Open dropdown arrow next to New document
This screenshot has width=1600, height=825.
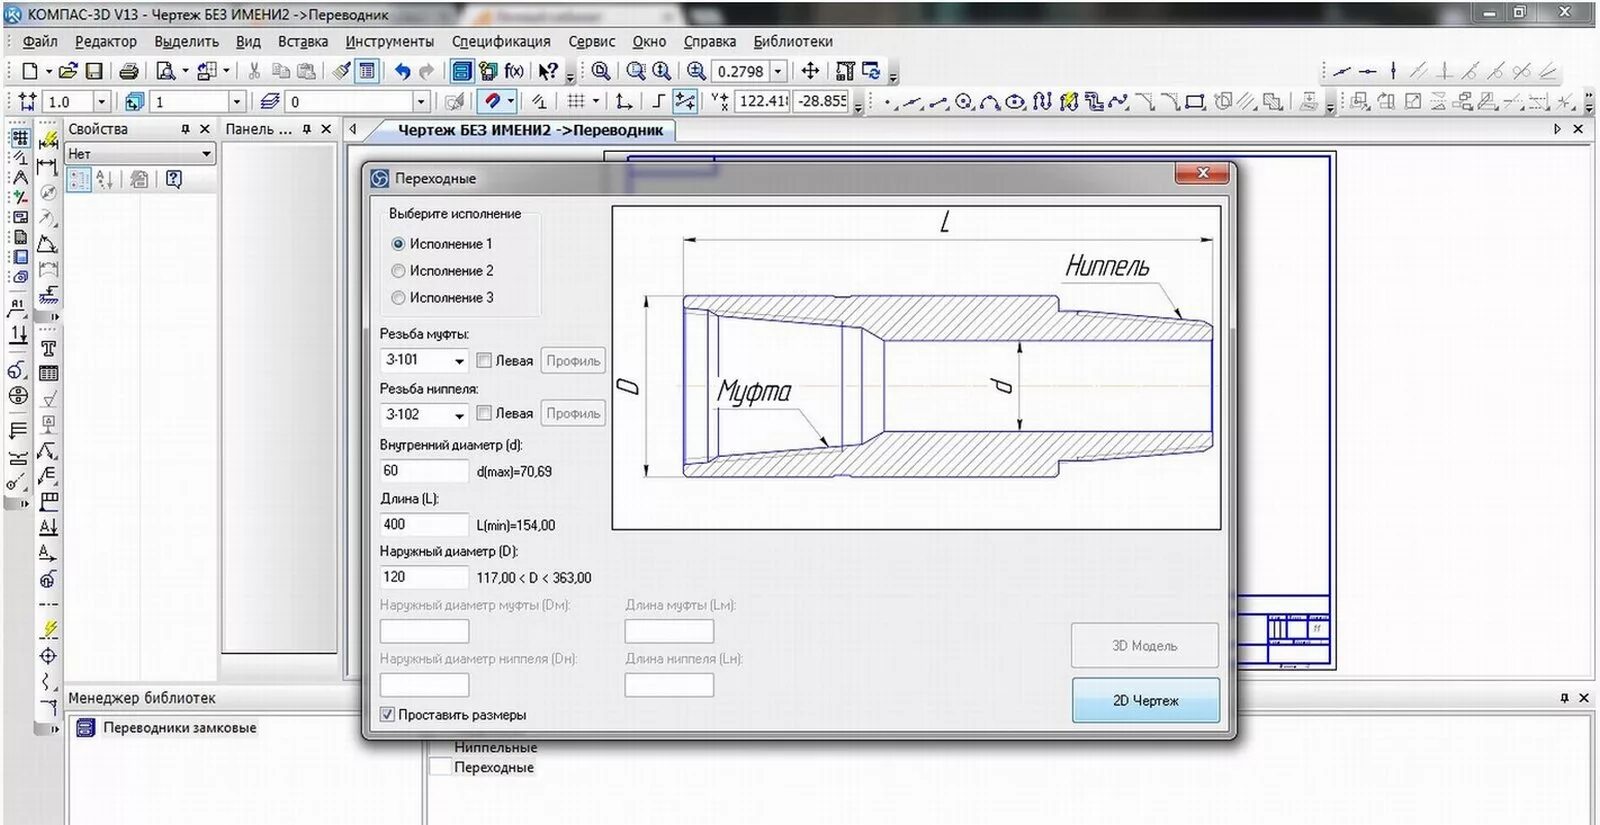pos(48,71)
